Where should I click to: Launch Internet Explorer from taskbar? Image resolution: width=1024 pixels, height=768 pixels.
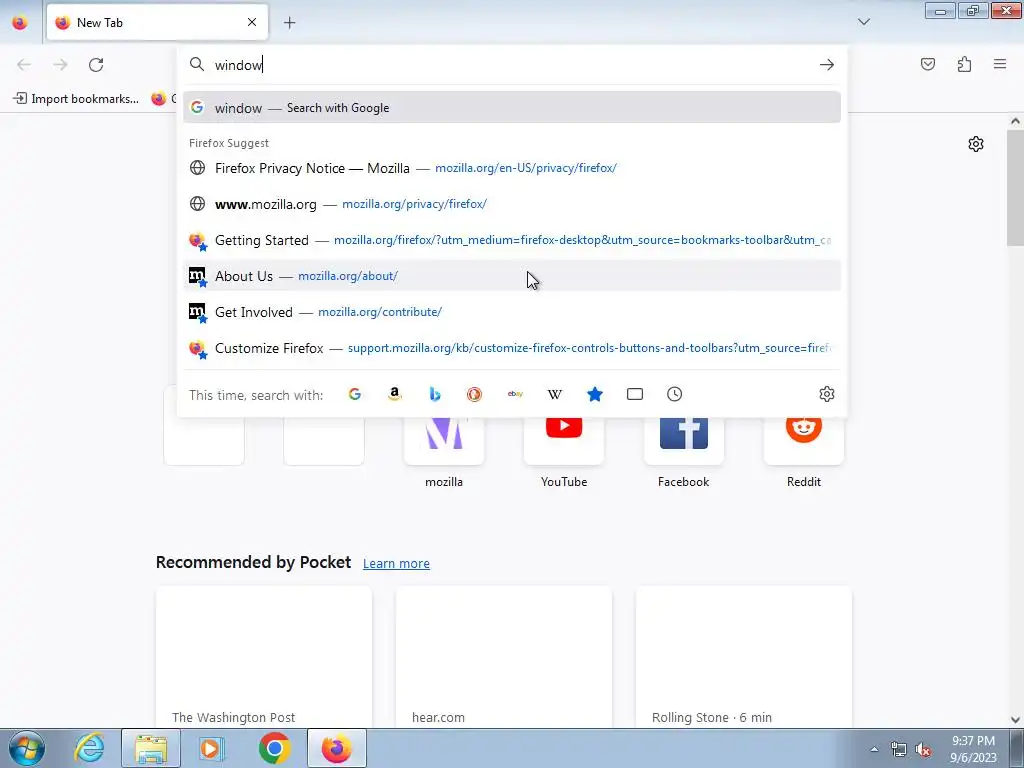89,748
